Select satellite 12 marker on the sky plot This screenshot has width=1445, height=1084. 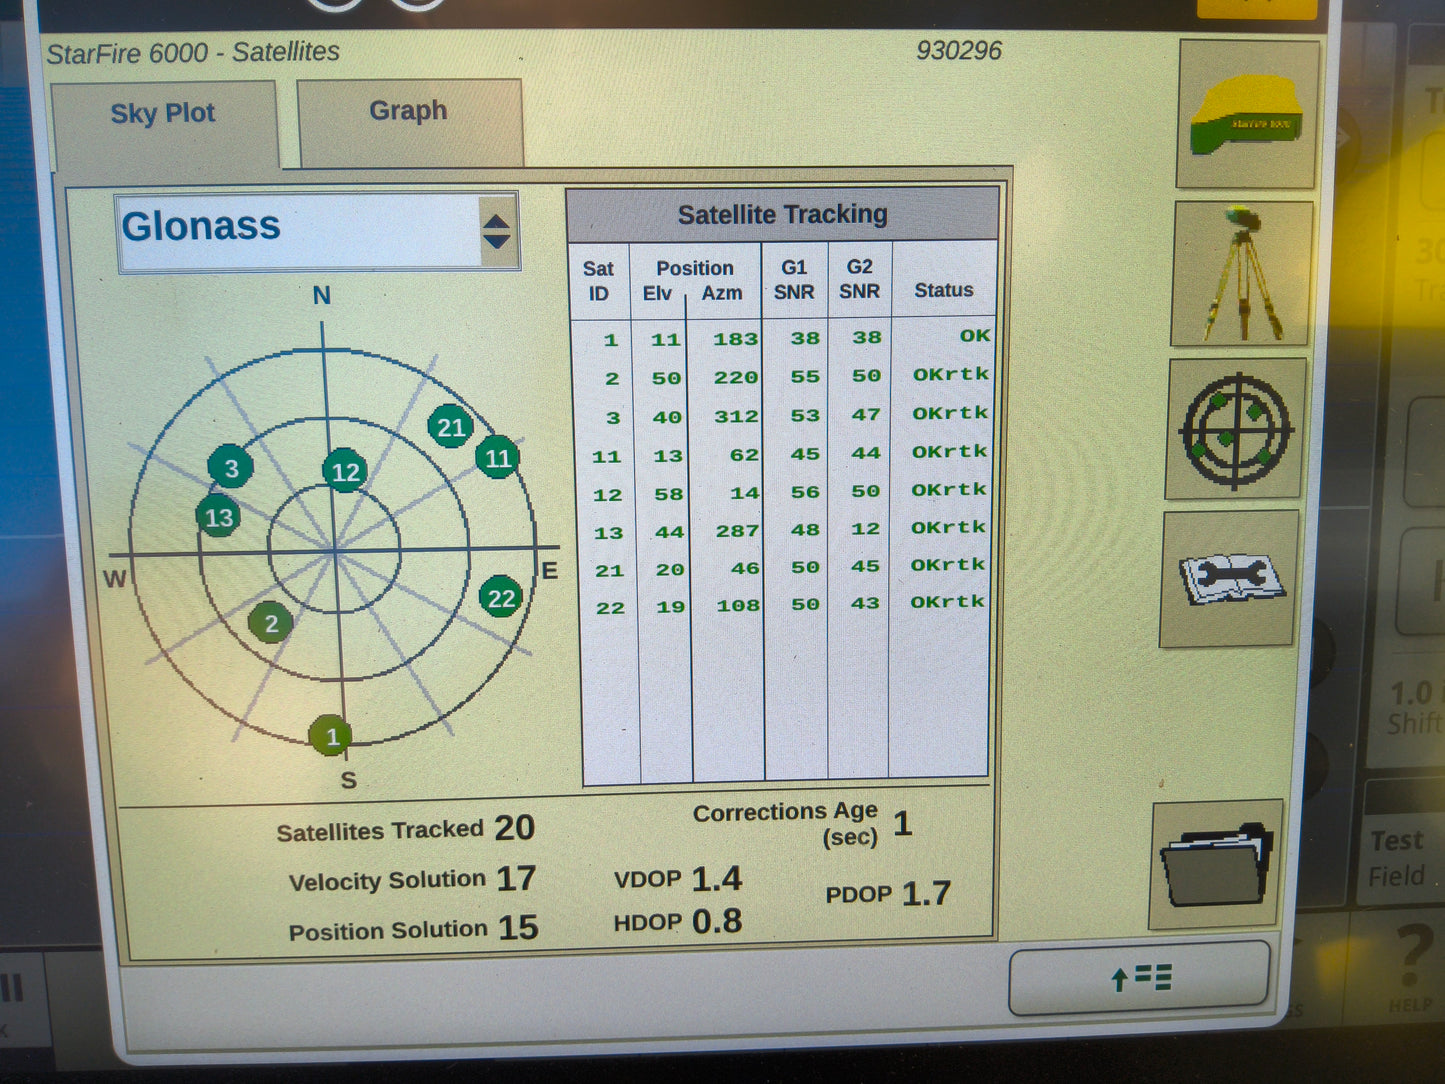[x=347, y=472]
